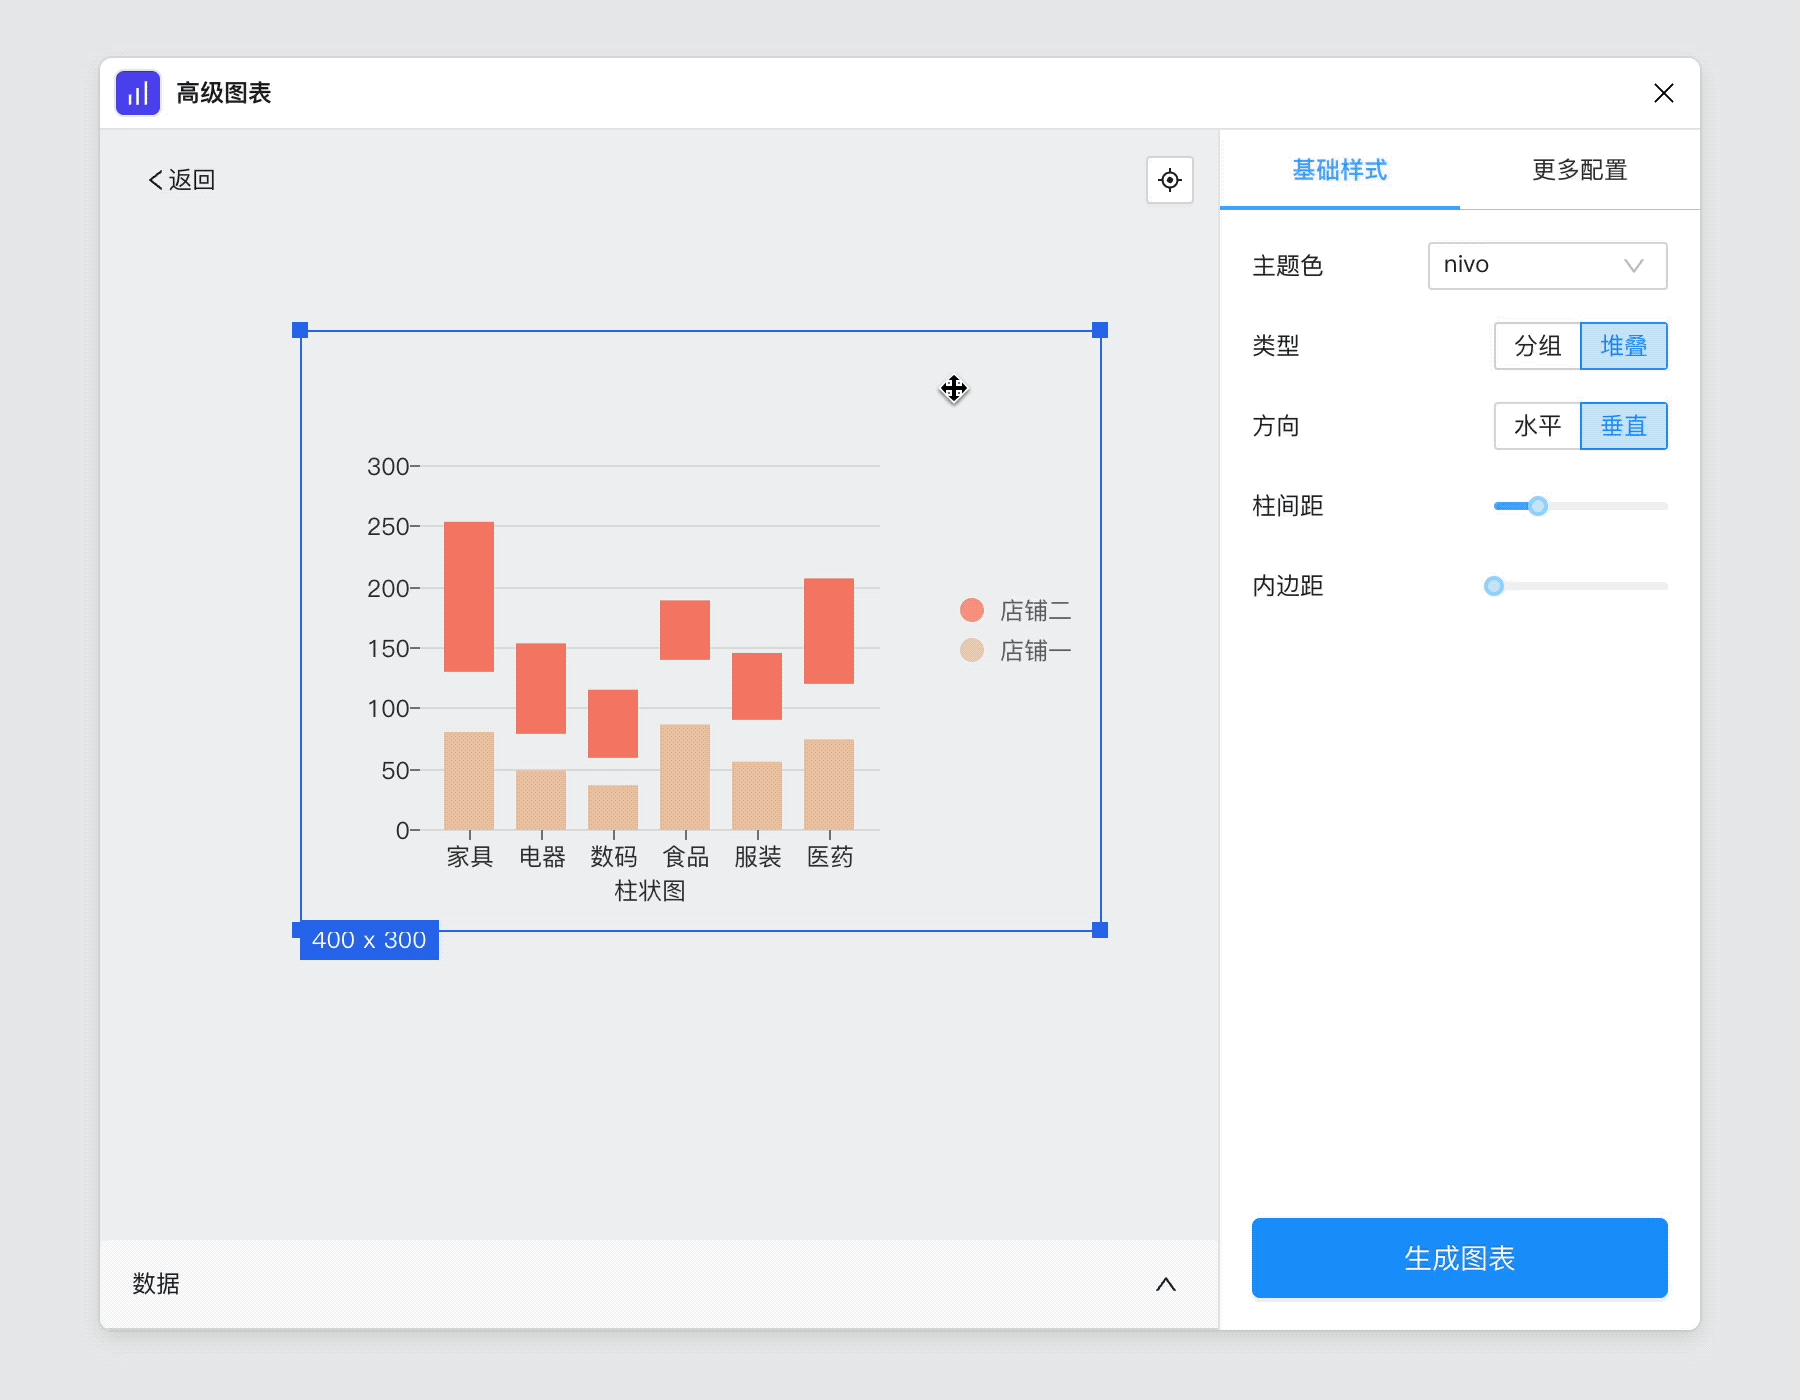Screen dimensions: 1800x1400
Task: Click the 食品 category label
Action: [686, 857]
